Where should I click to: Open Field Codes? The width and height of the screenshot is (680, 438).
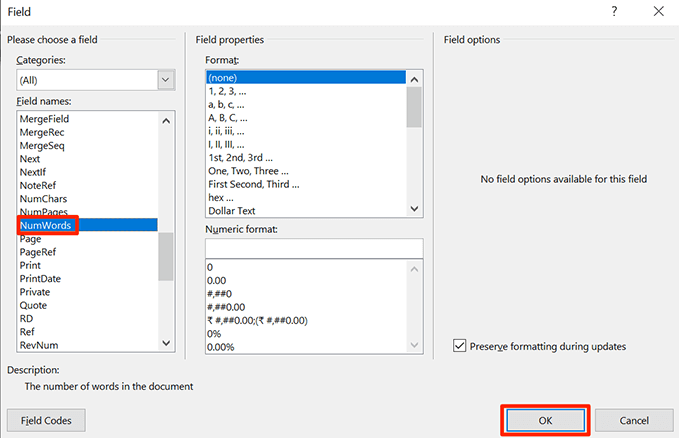(45, 421)
